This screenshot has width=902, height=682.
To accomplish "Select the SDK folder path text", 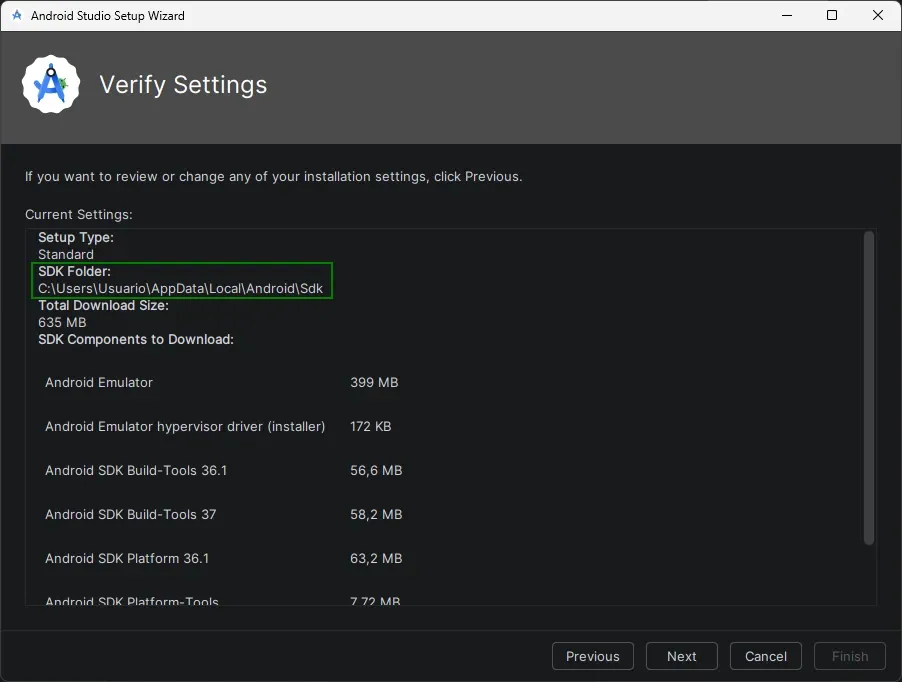I will [x=181, y=289].
